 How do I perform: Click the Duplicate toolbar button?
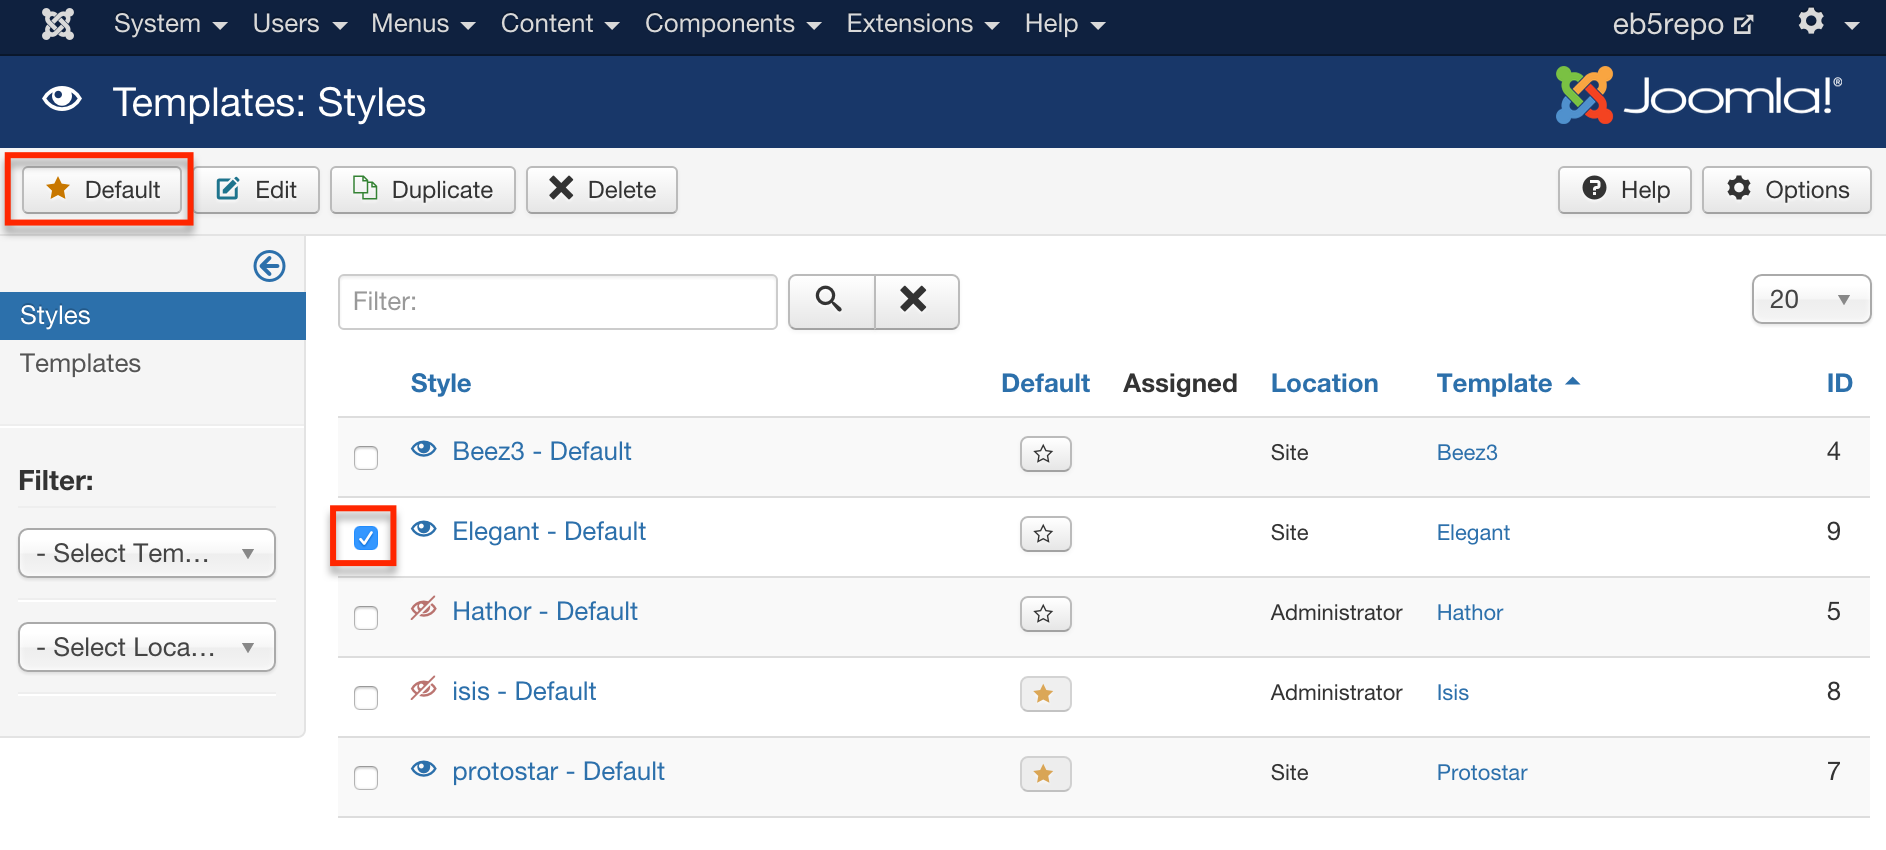[x=423, y=190]
